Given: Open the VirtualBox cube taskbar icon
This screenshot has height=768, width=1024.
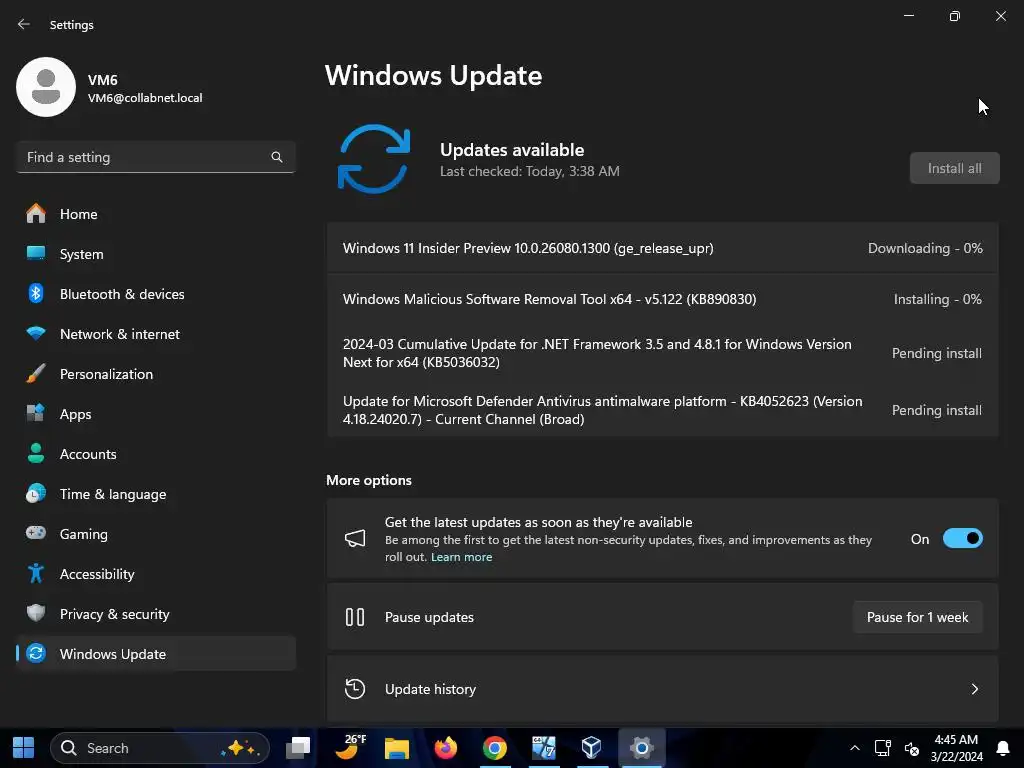Looking at the screenshot, I should [x=592, y=748].
